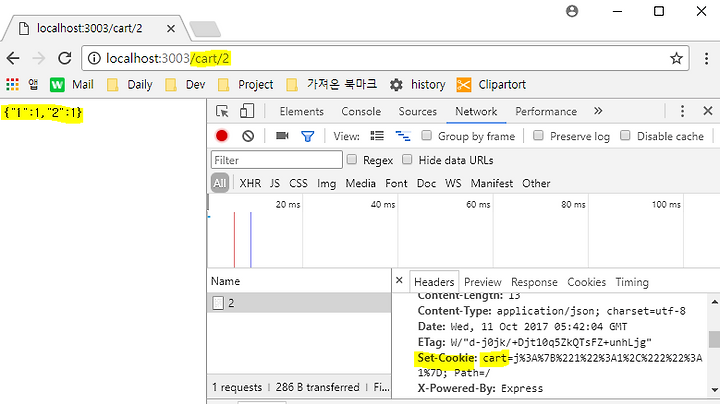This screenshot has width=720, height=404.
Task: Bookmark this page with the star
Action: coord(676,58)
